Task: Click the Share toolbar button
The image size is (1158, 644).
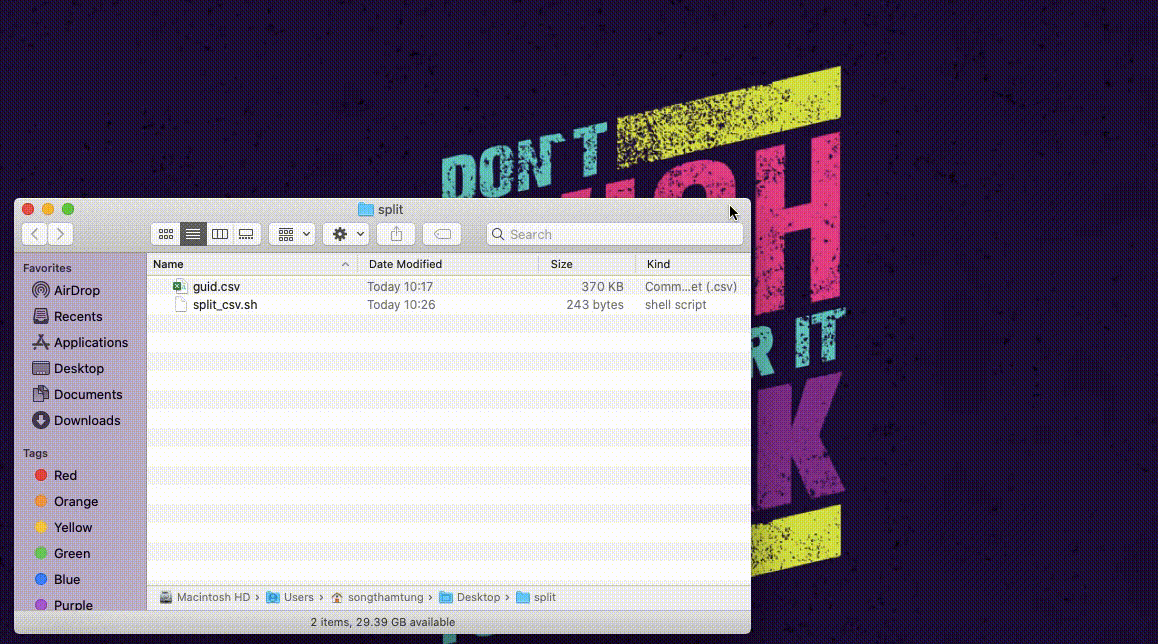Action: click(397, 234)
